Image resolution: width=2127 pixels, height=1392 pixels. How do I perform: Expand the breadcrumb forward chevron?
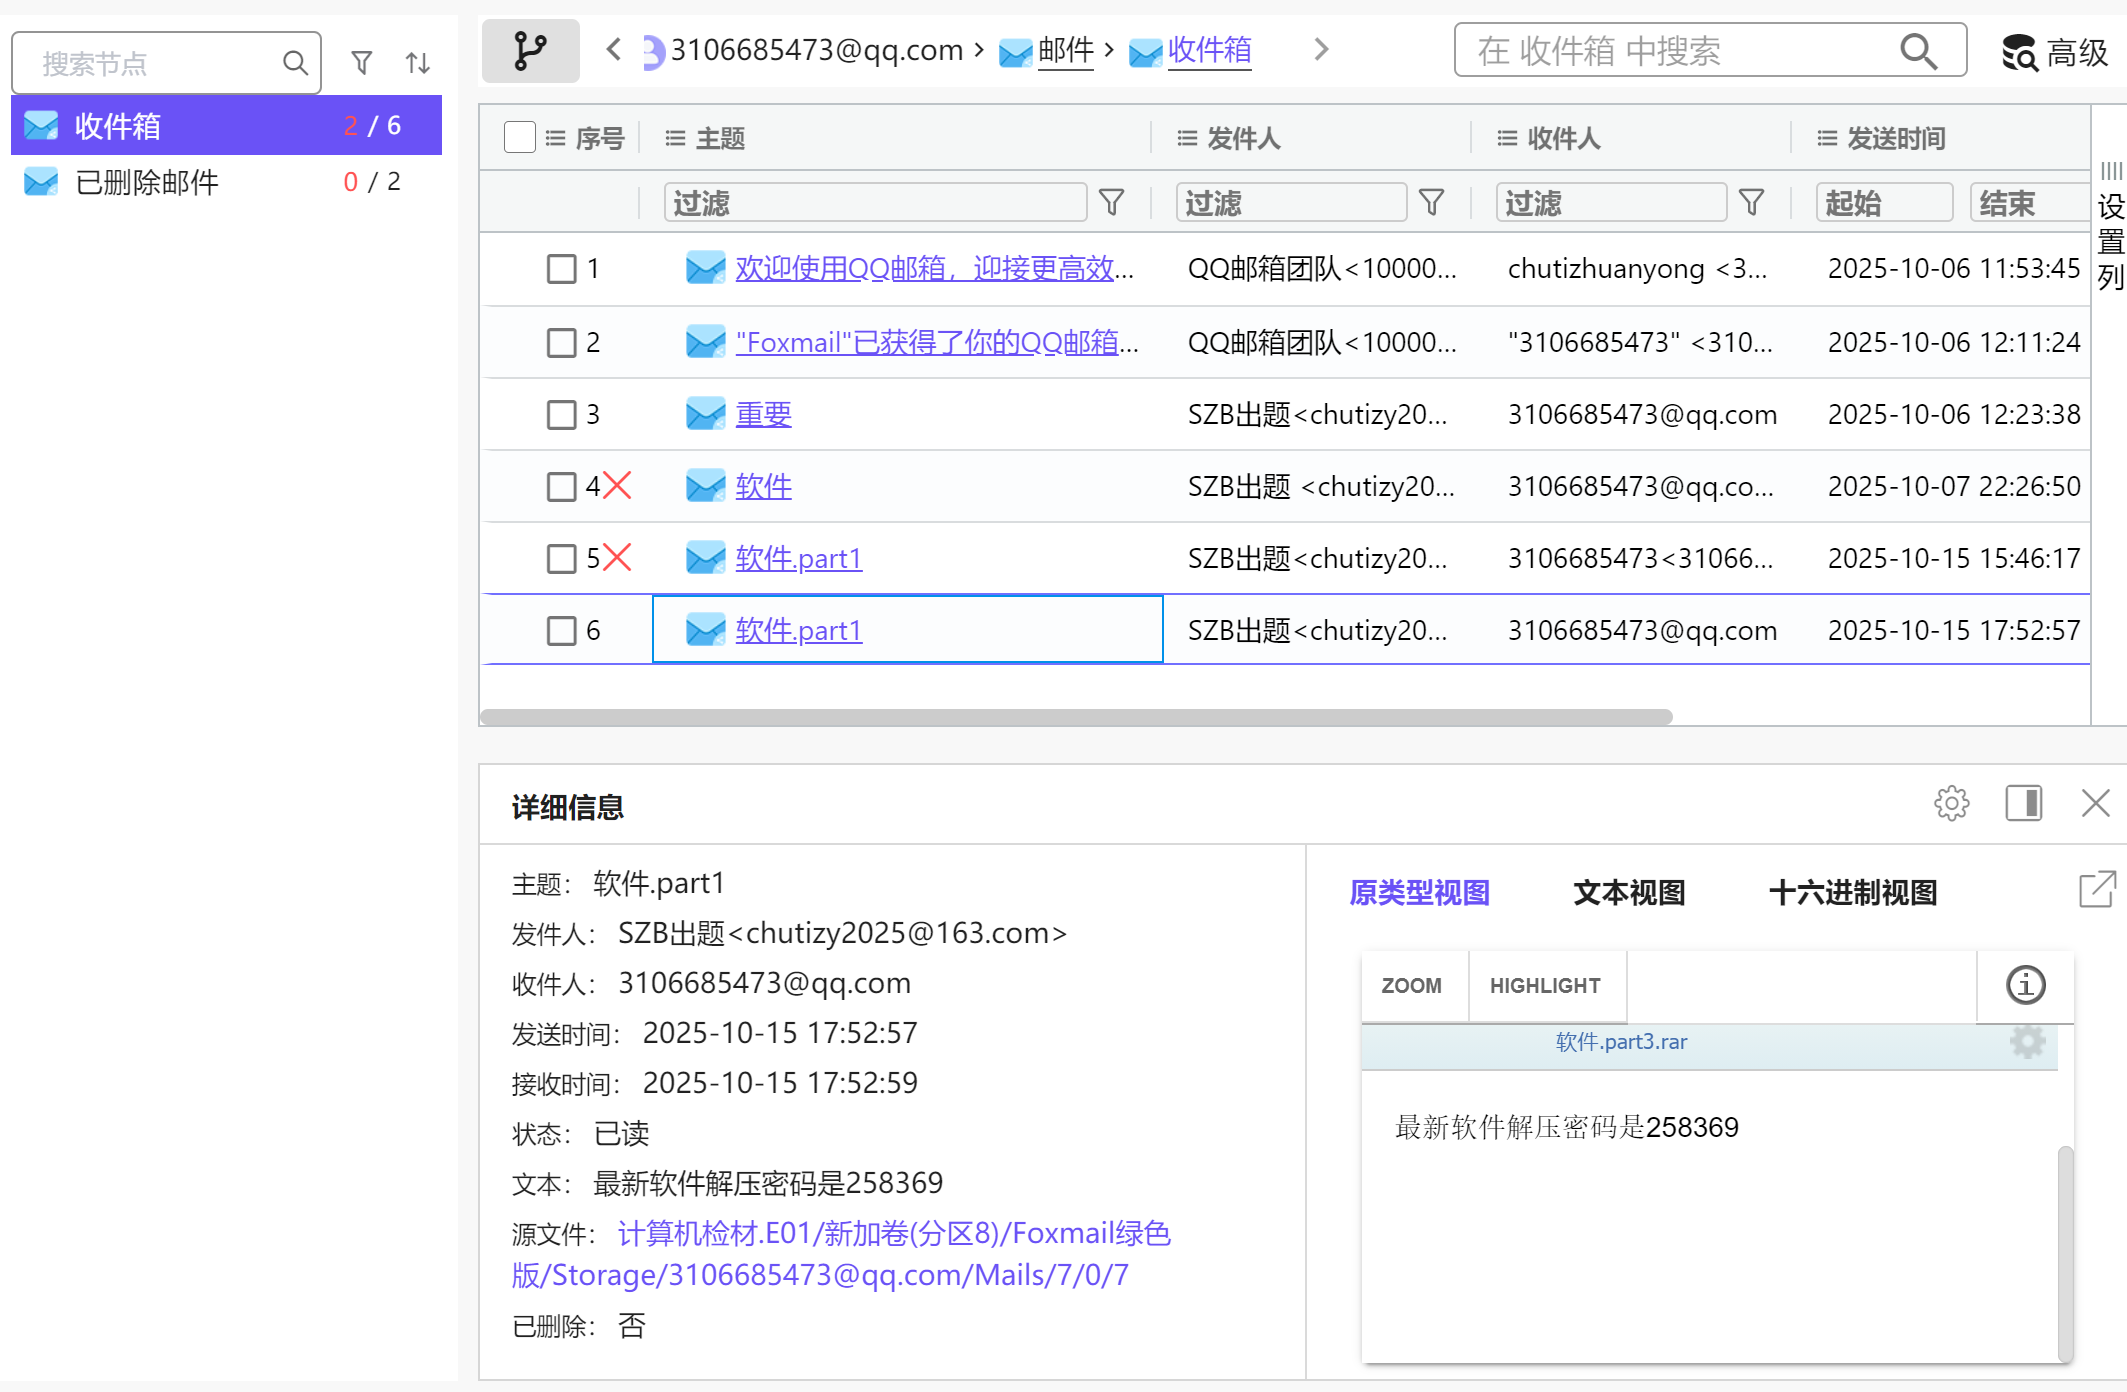pyautogui.click(x=1321, y=49)
